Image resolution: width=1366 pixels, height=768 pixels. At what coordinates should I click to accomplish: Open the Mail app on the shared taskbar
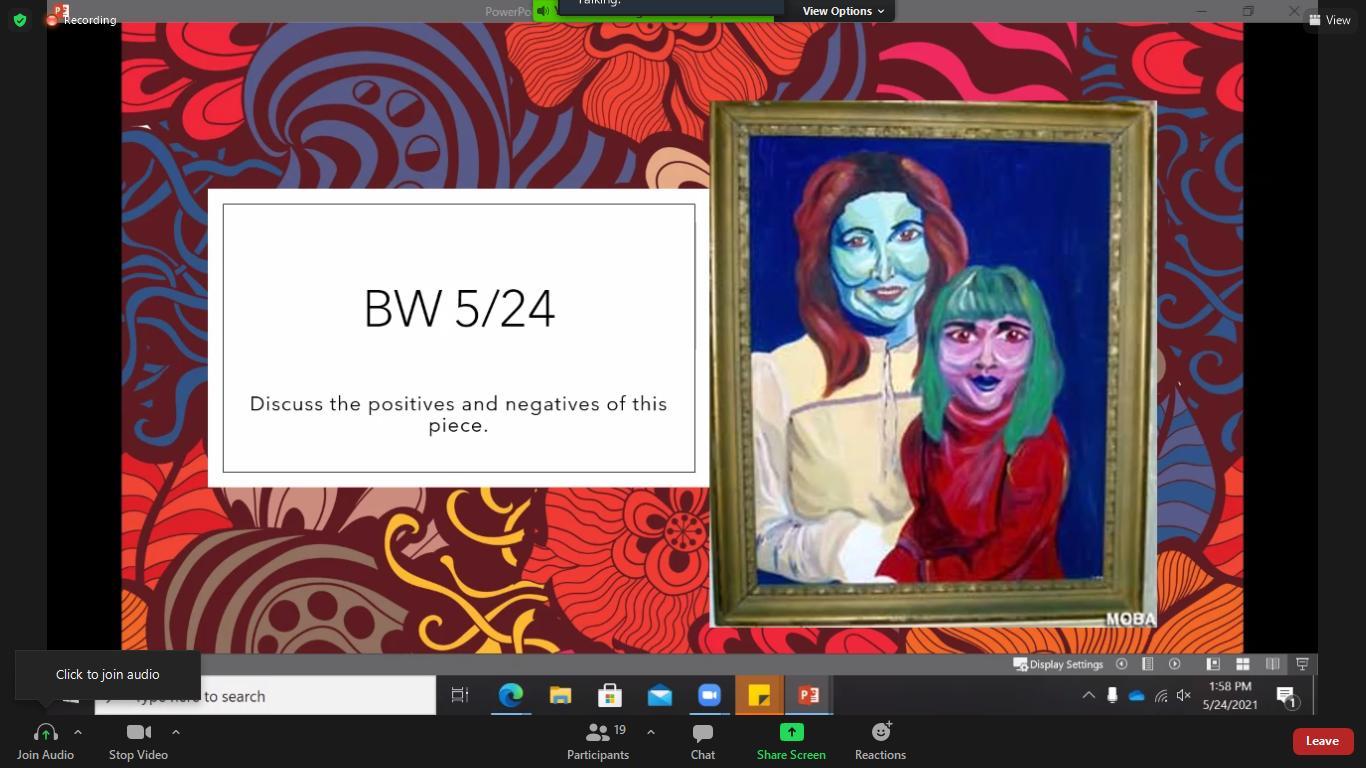[x=659, y=695]
